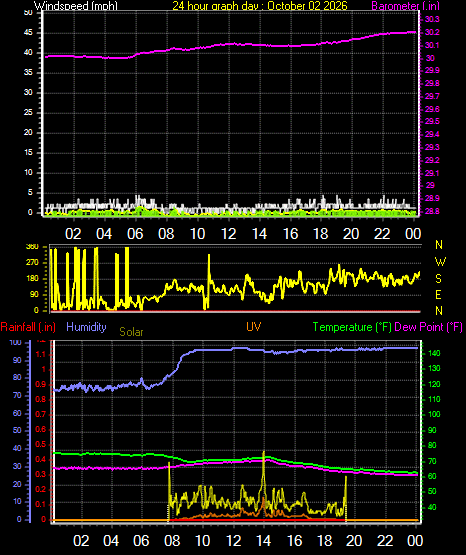Click the Dew Point (°F) legend label
This screenshot has width=466, height=555.
coord(428,327)
